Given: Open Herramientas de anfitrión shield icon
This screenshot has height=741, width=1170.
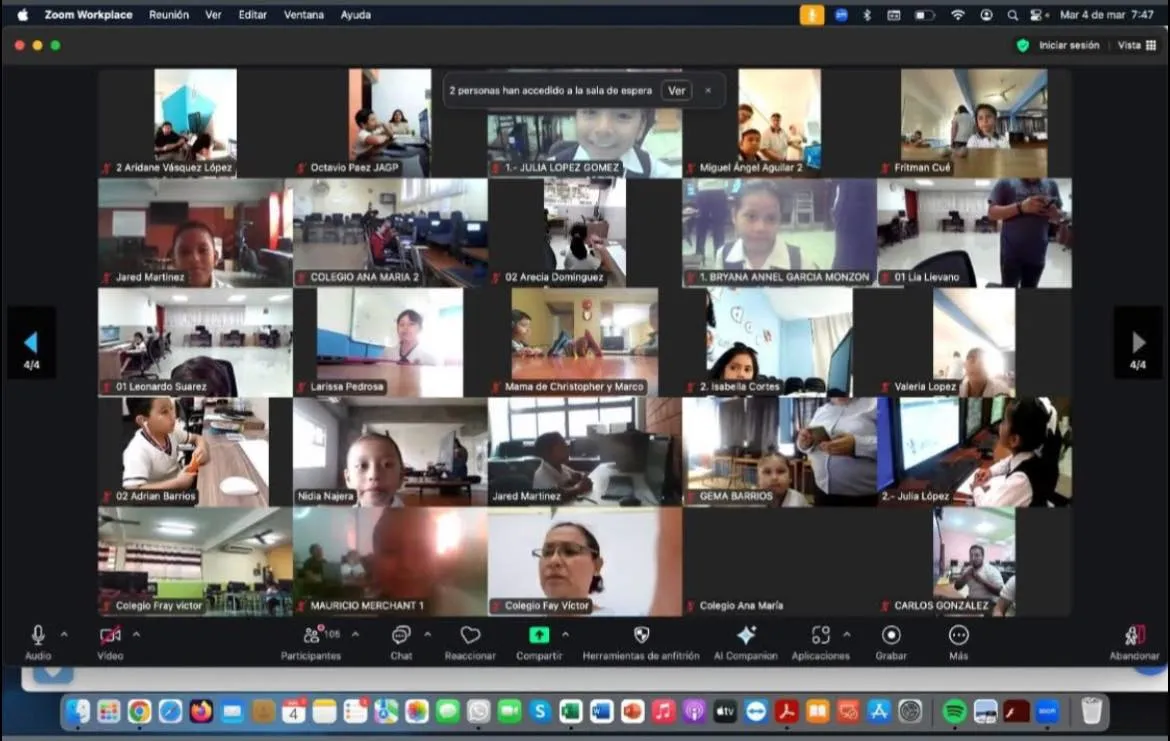Looking at the screenshot, I should pos(641,636).
